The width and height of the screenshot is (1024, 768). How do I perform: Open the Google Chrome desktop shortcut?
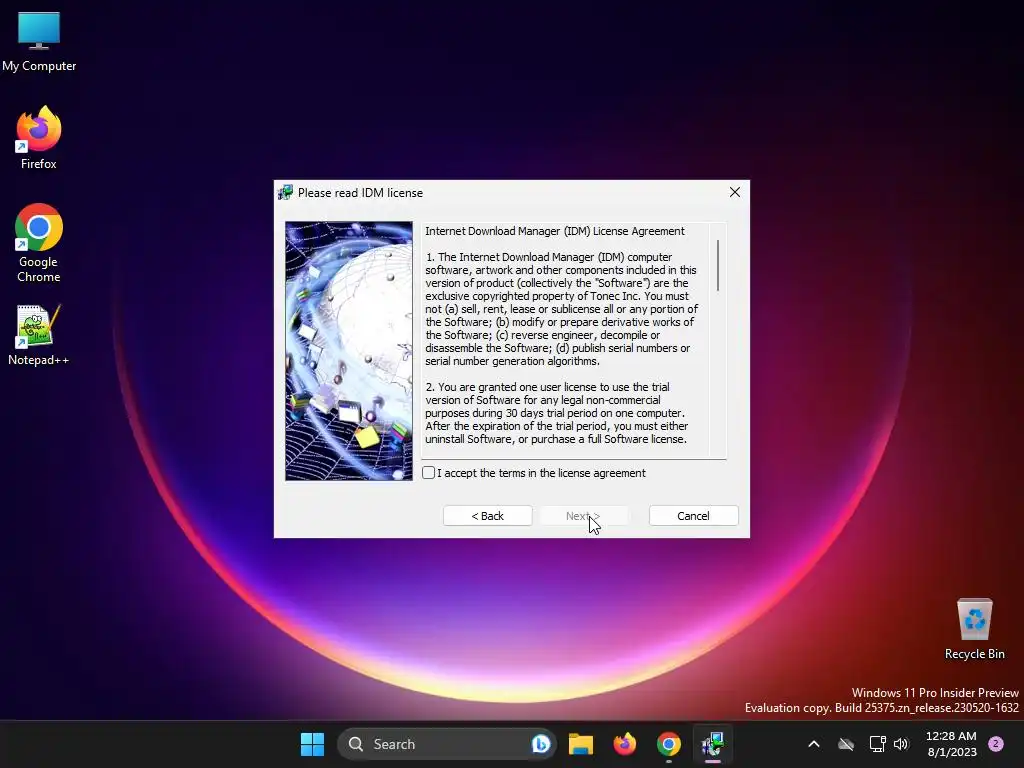click(x=39, y=243)
